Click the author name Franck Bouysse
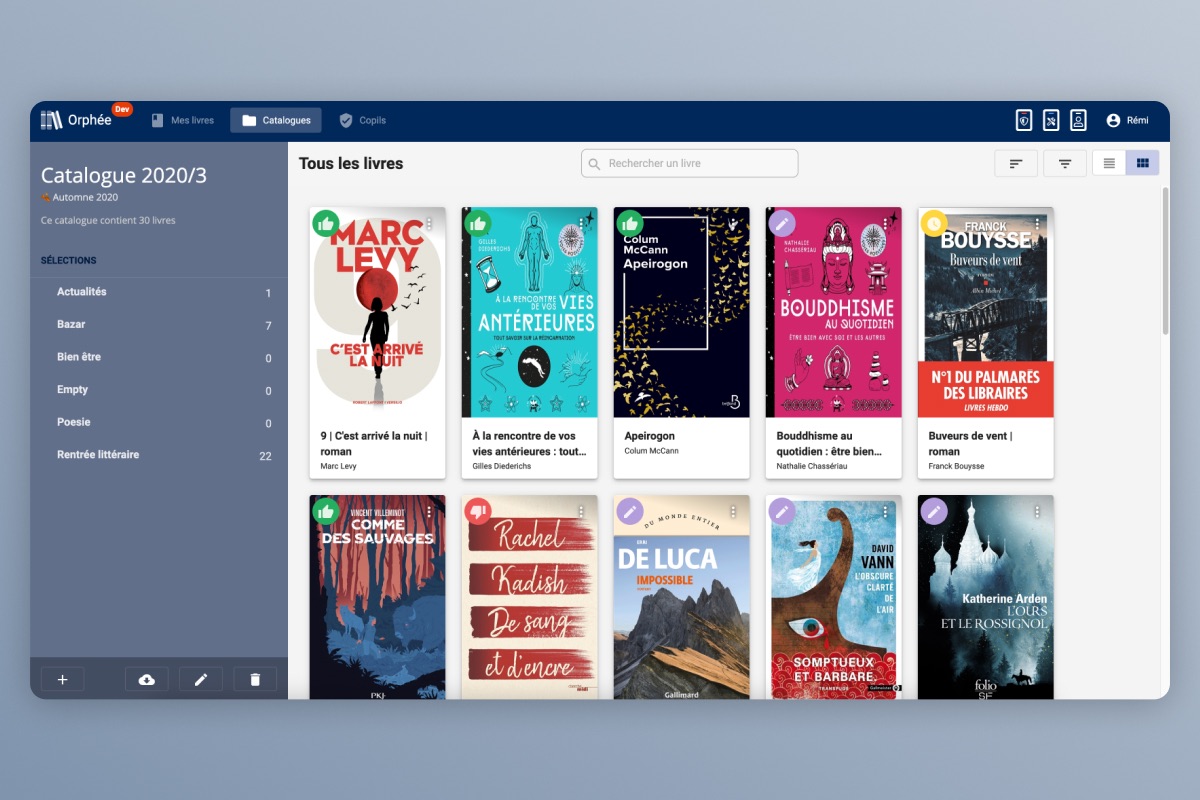The image size is (1200, 800). click(x=957, y=466)
